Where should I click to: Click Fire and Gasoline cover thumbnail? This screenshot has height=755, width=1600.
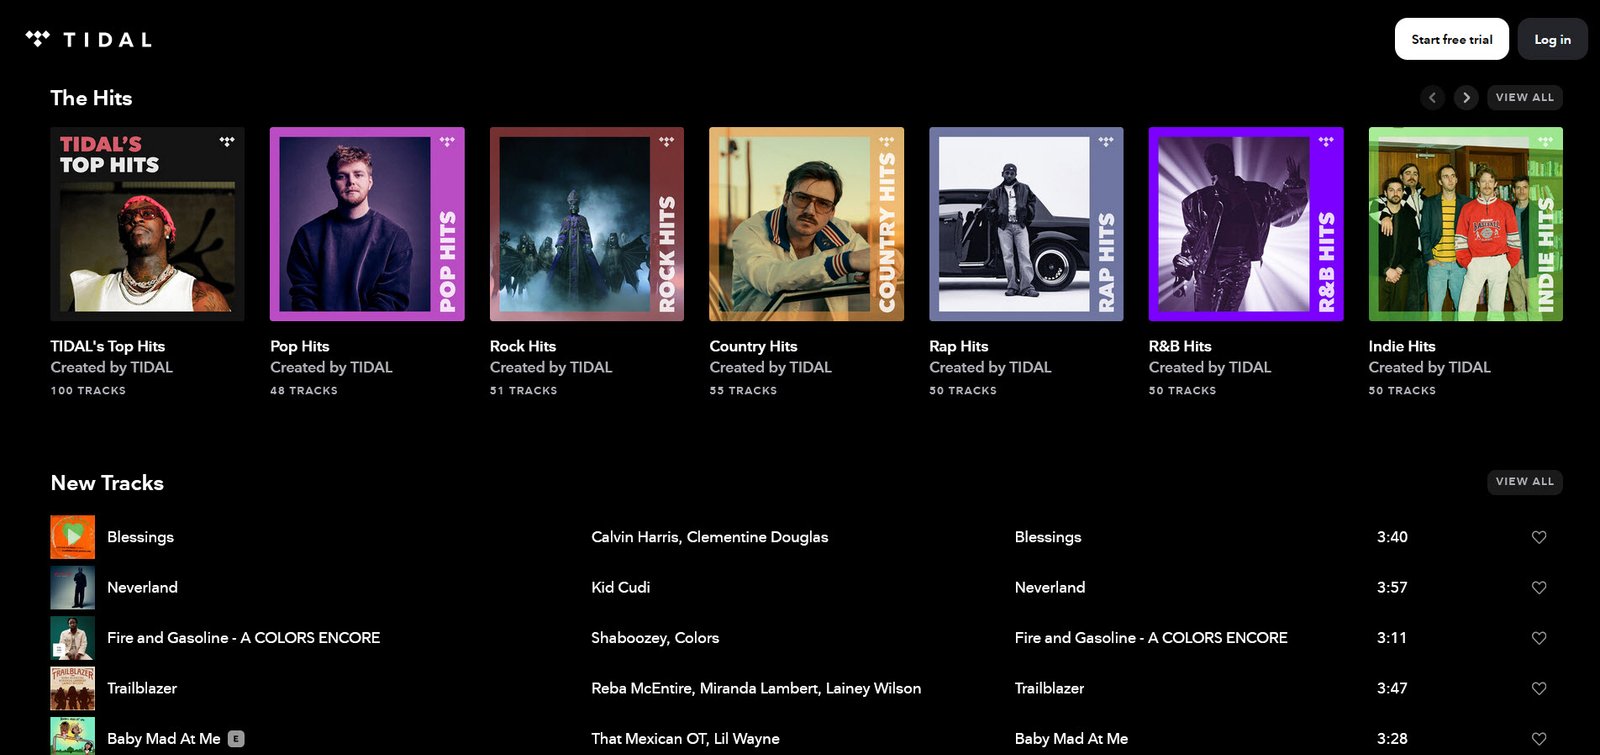click(x=73, y=638)
